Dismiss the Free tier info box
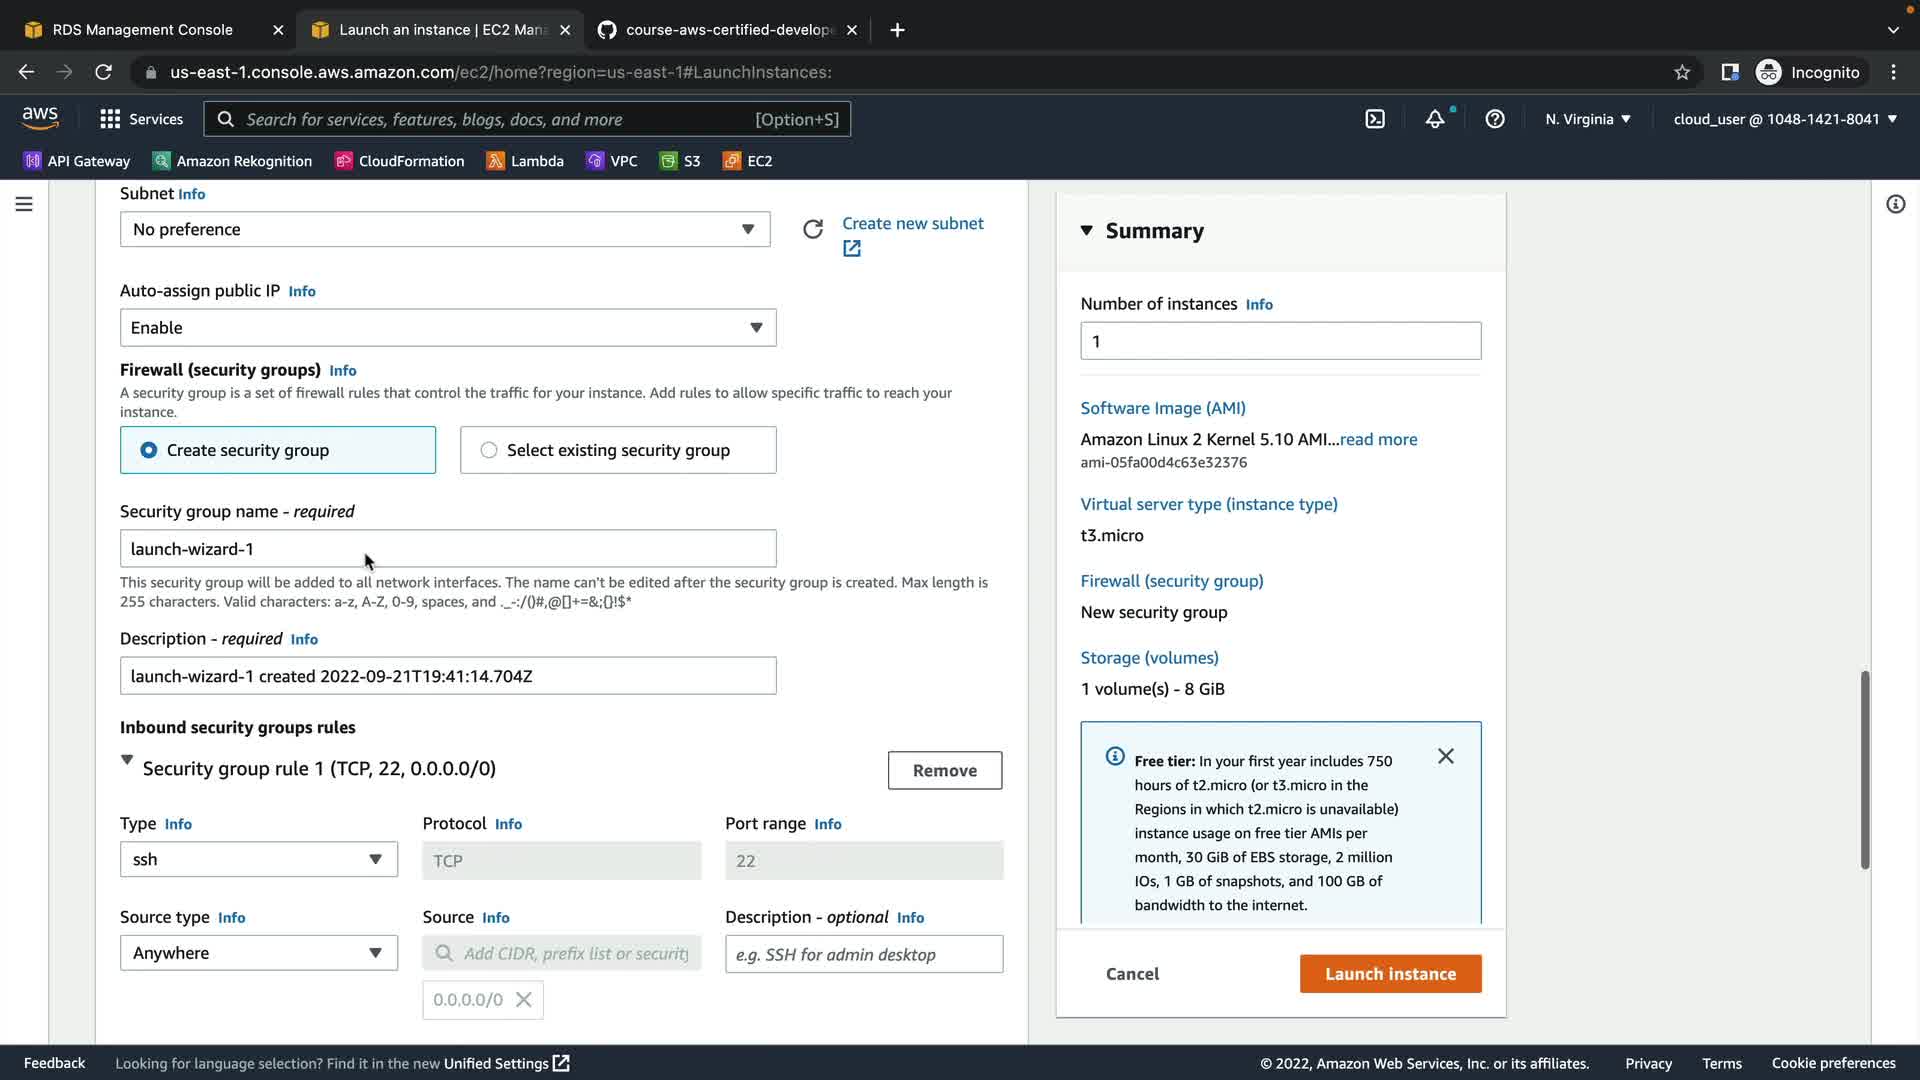This screenshot has width=1920, height=1080. pos(1445,756)
